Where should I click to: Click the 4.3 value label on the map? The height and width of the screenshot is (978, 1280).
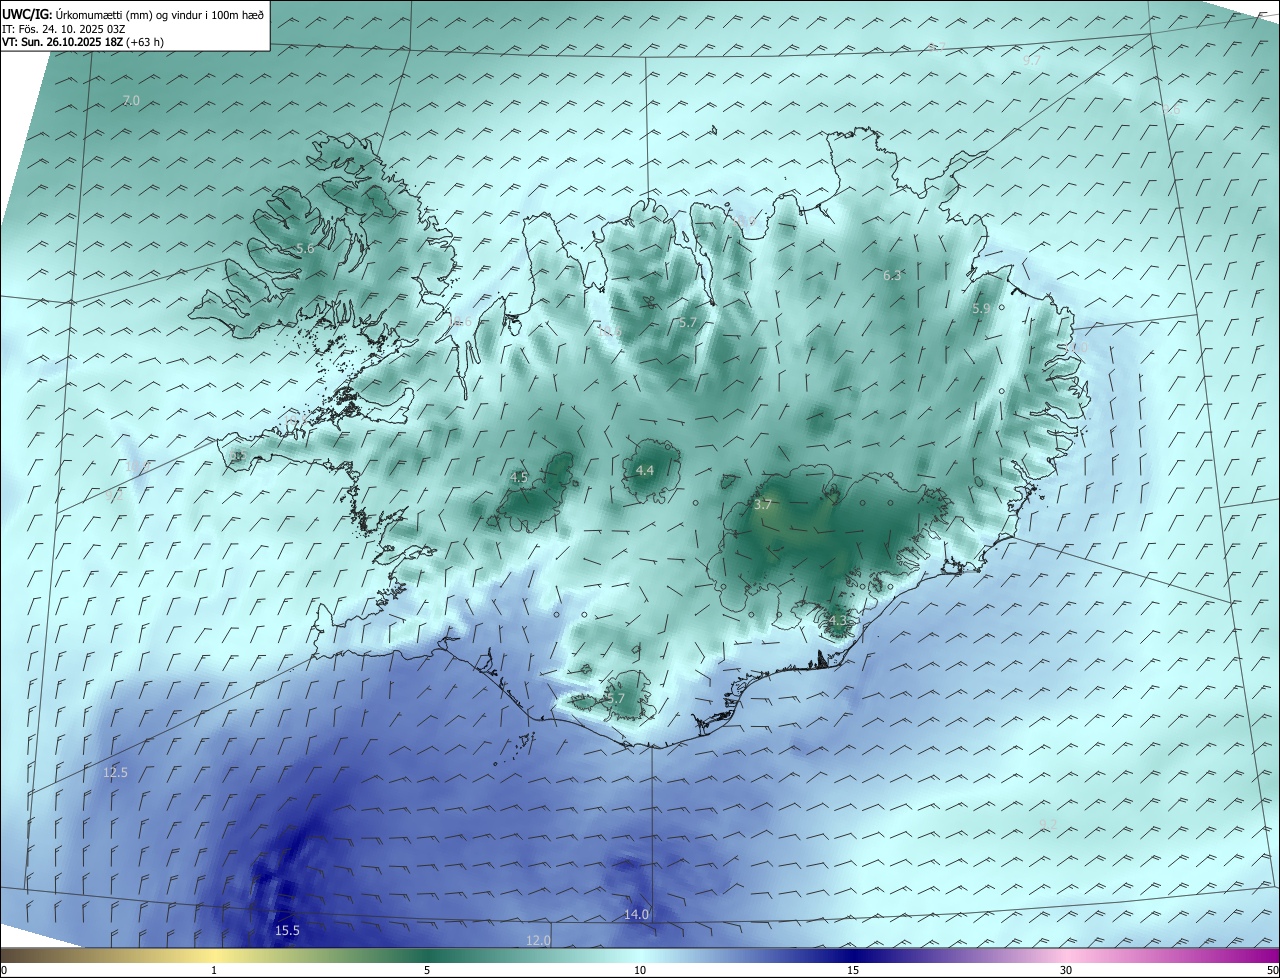tap(838, 620)
